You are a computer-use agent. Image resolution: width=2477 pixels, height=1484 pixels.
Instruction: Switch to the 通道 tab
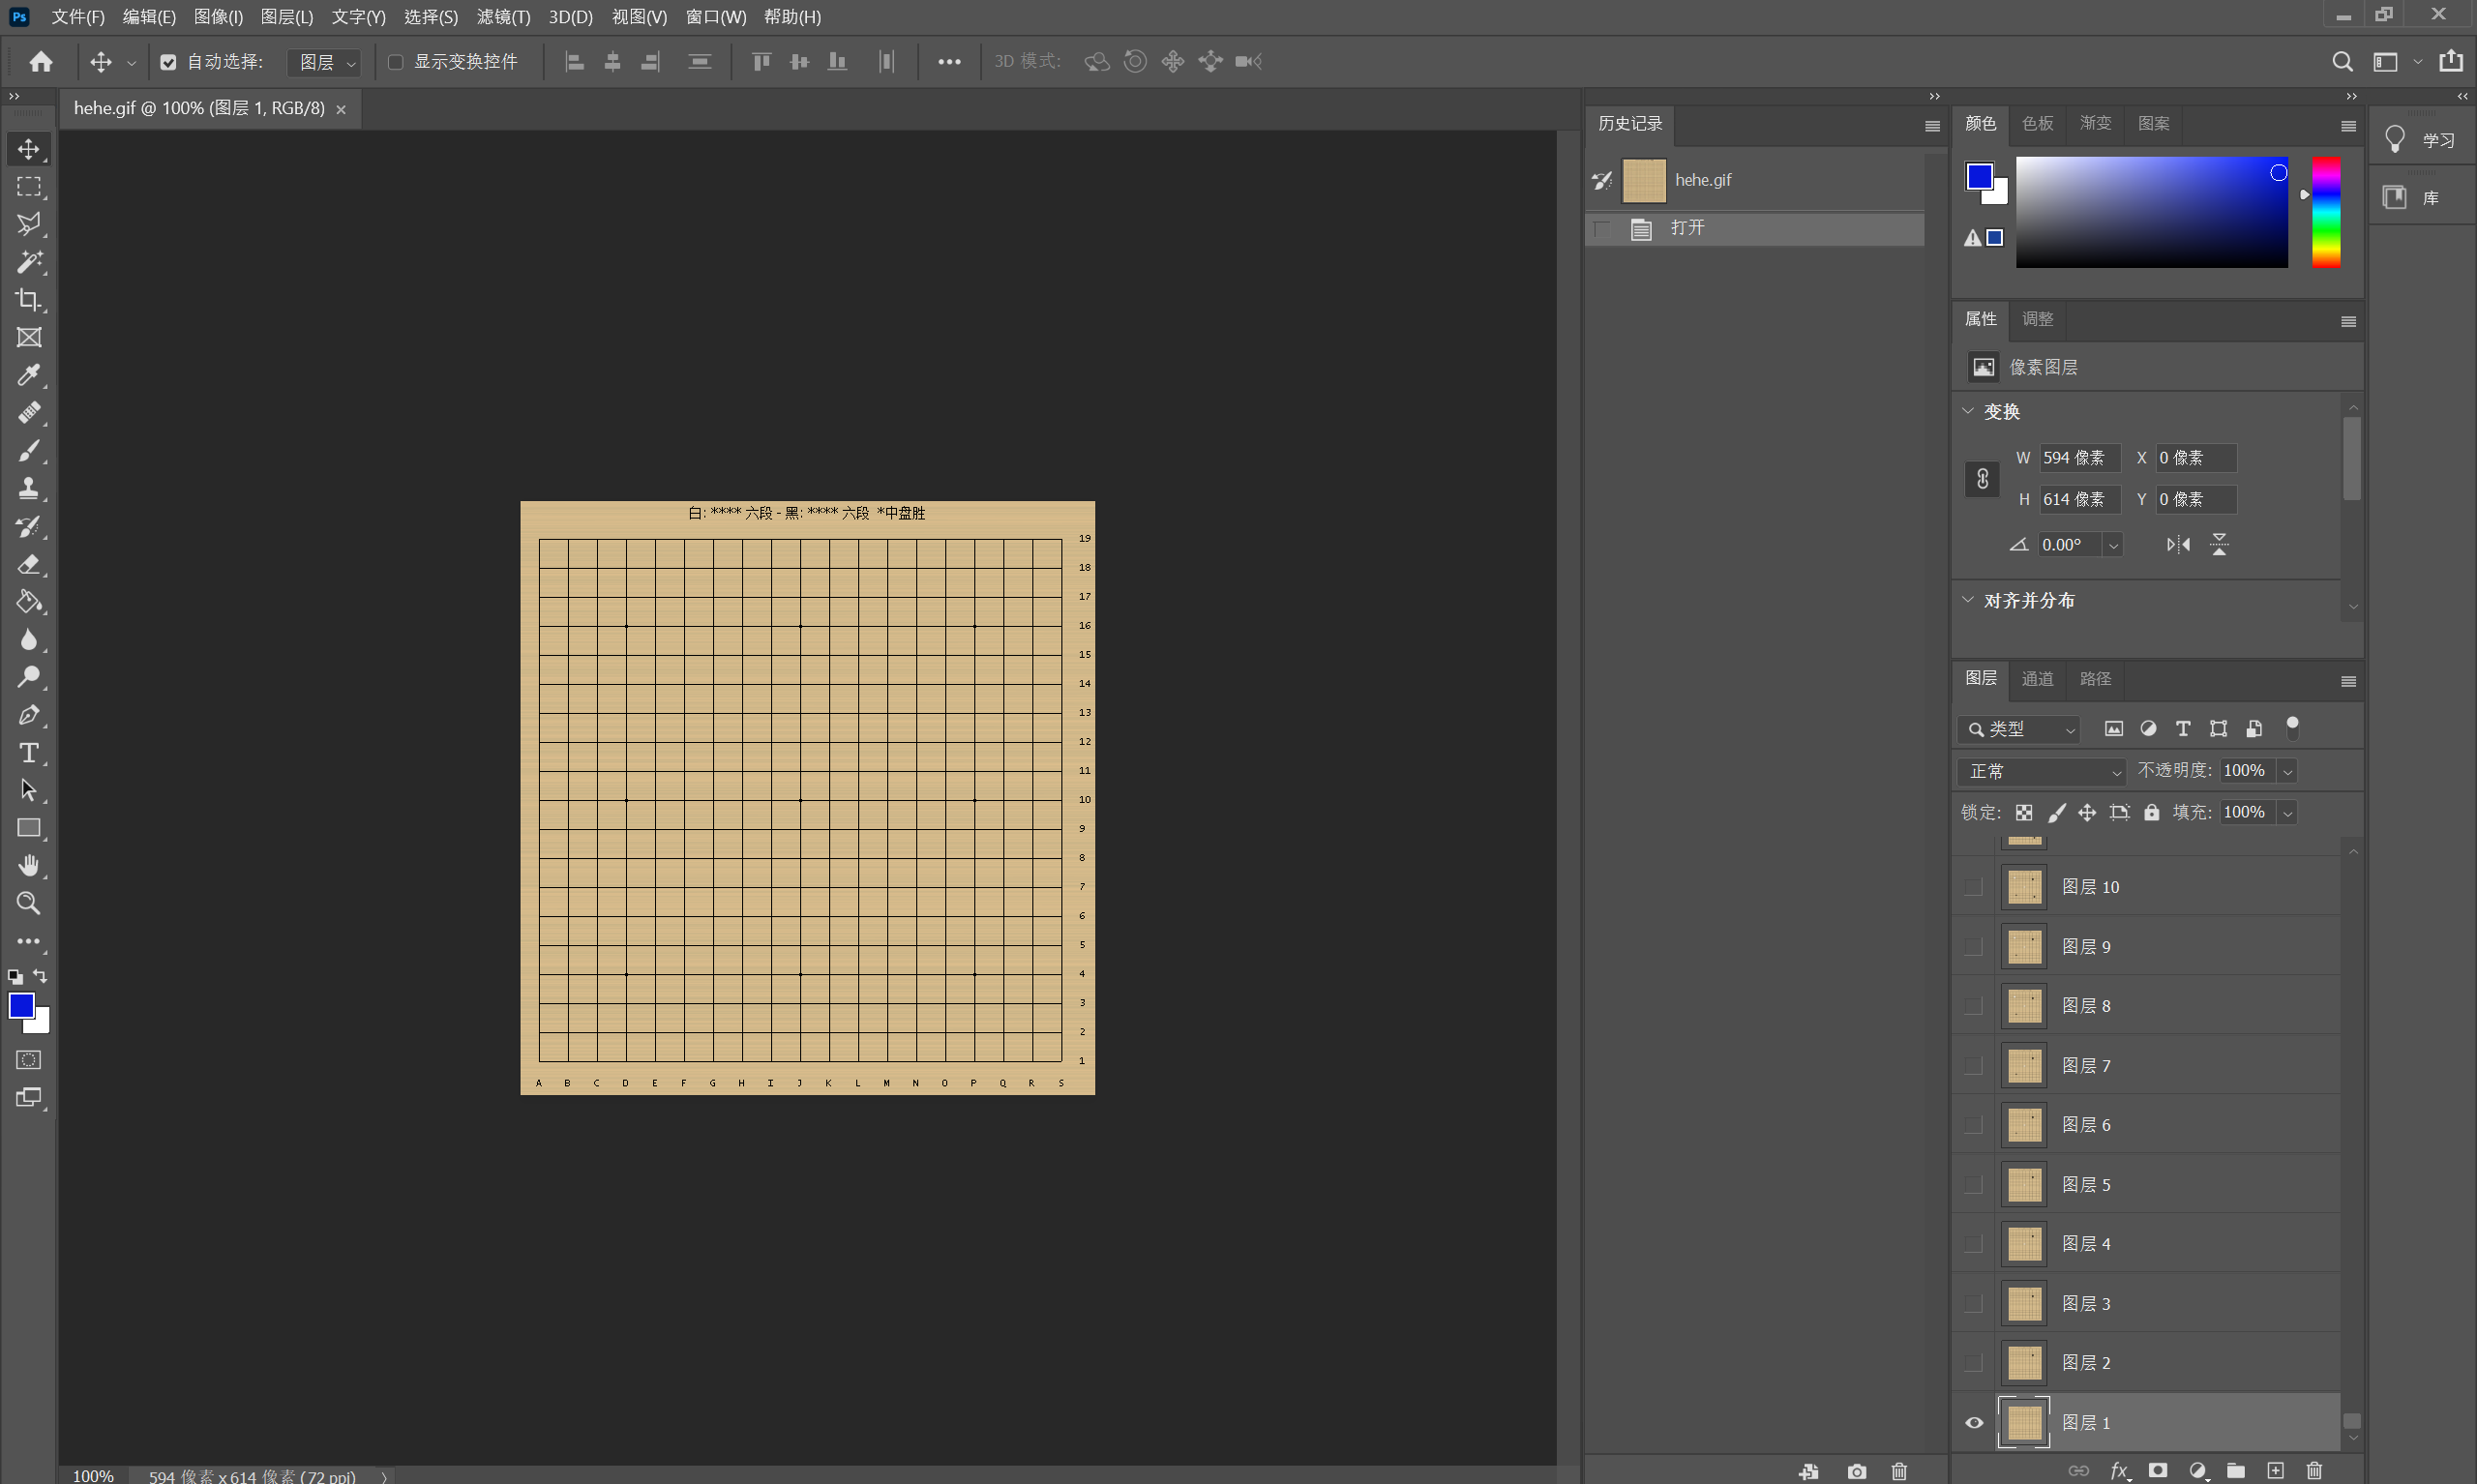pos(2037,679)
